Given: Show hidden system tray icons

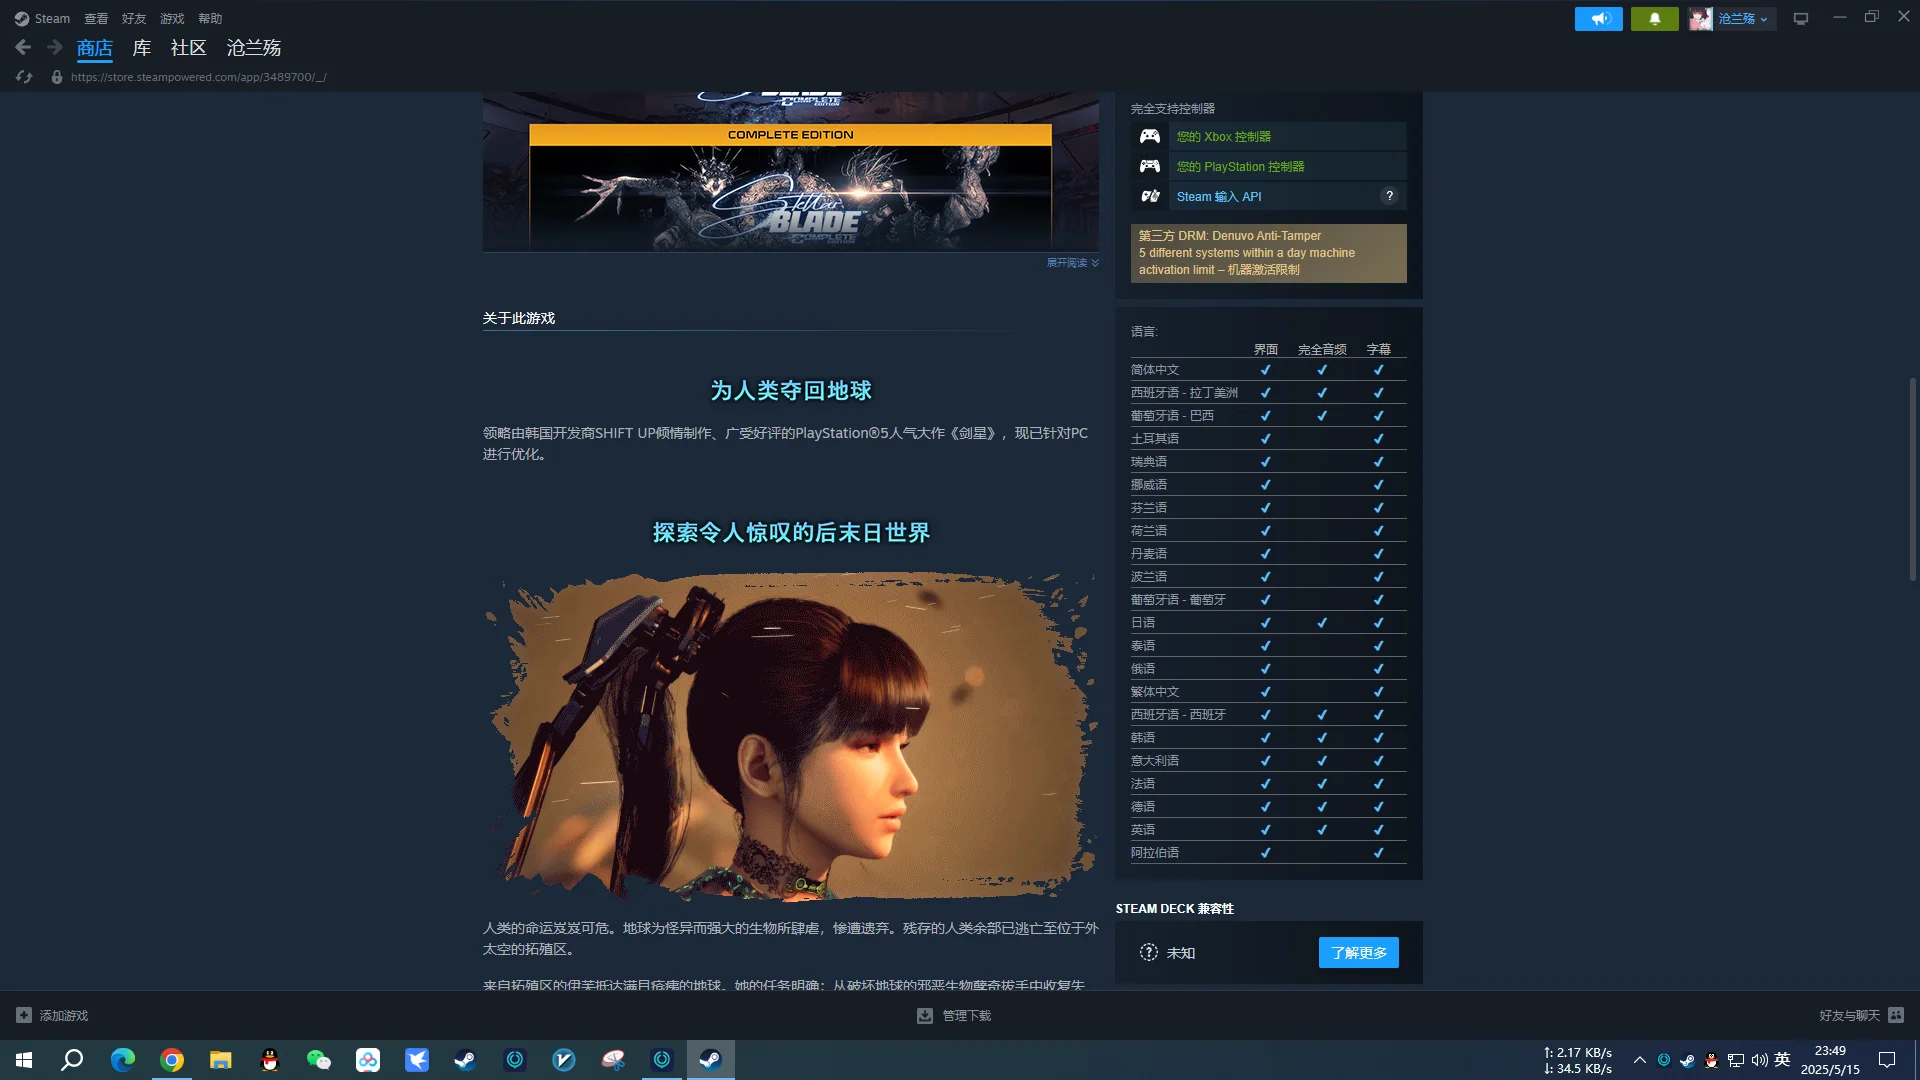Looking at the screenshot, I should click(x=1639, y=1060).
